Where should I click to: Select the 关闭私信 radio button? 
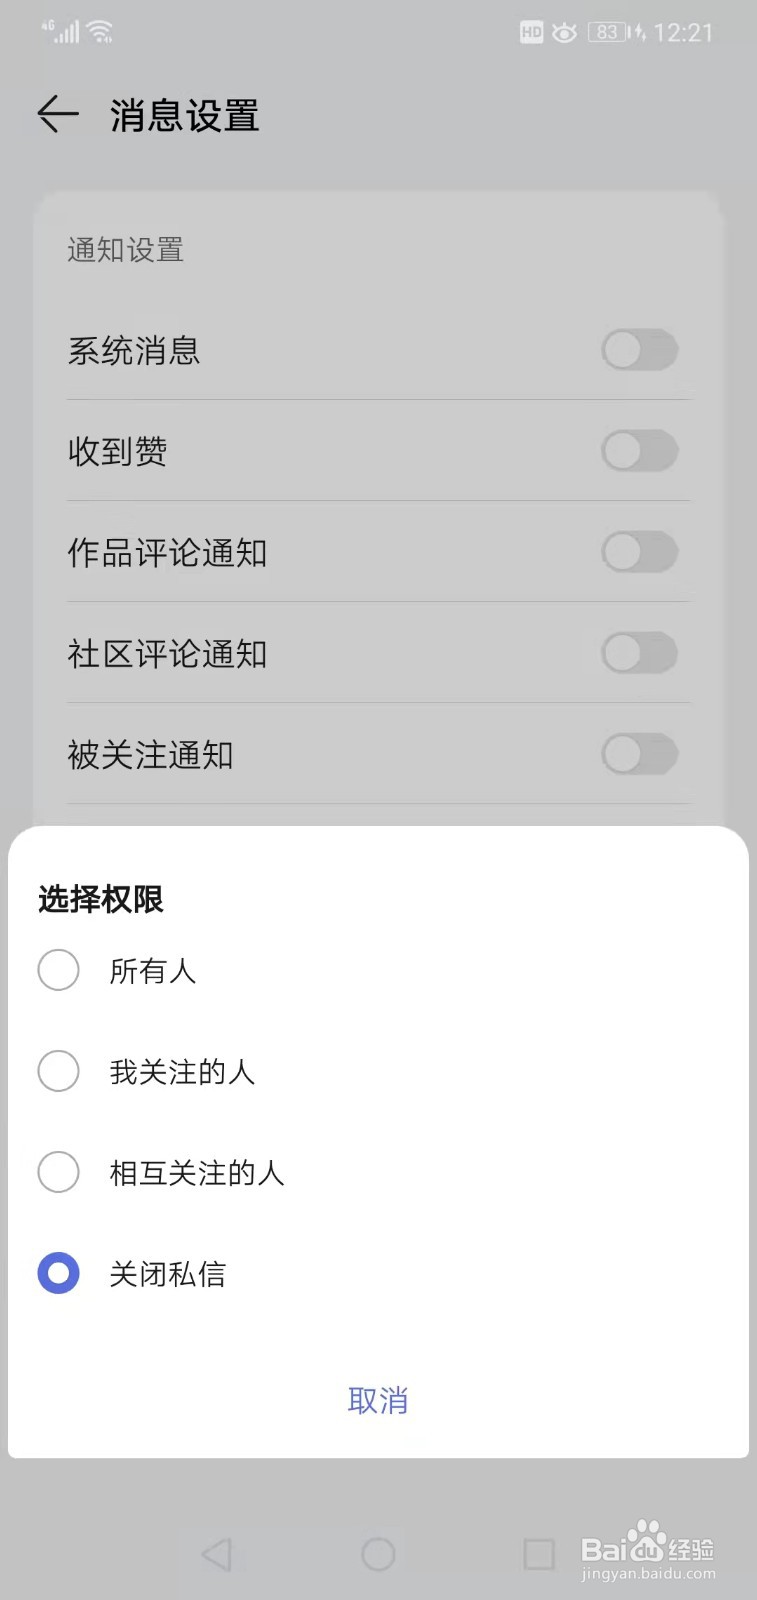58,1273
